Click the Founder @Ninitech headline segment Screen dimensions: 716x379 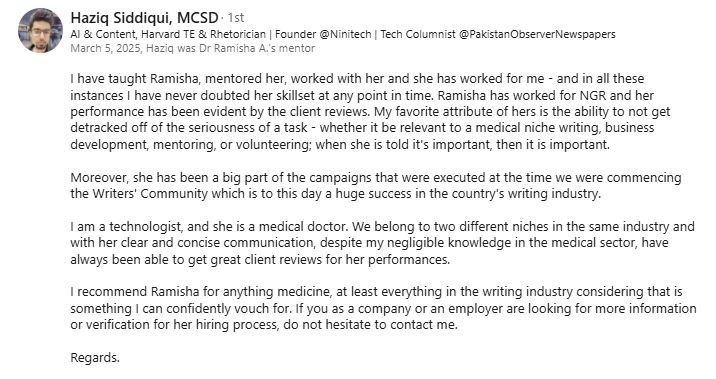[x=323, y=34]
